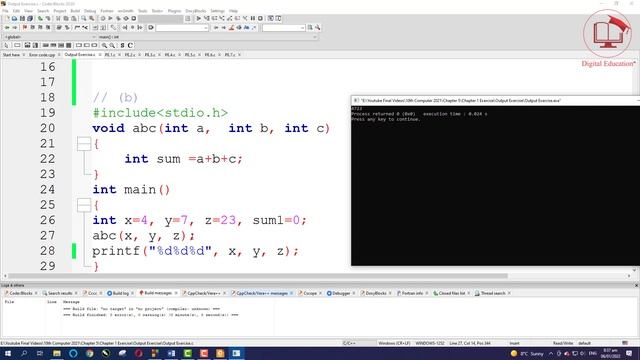Click the Rebuild icon

[x=126, y=18]
